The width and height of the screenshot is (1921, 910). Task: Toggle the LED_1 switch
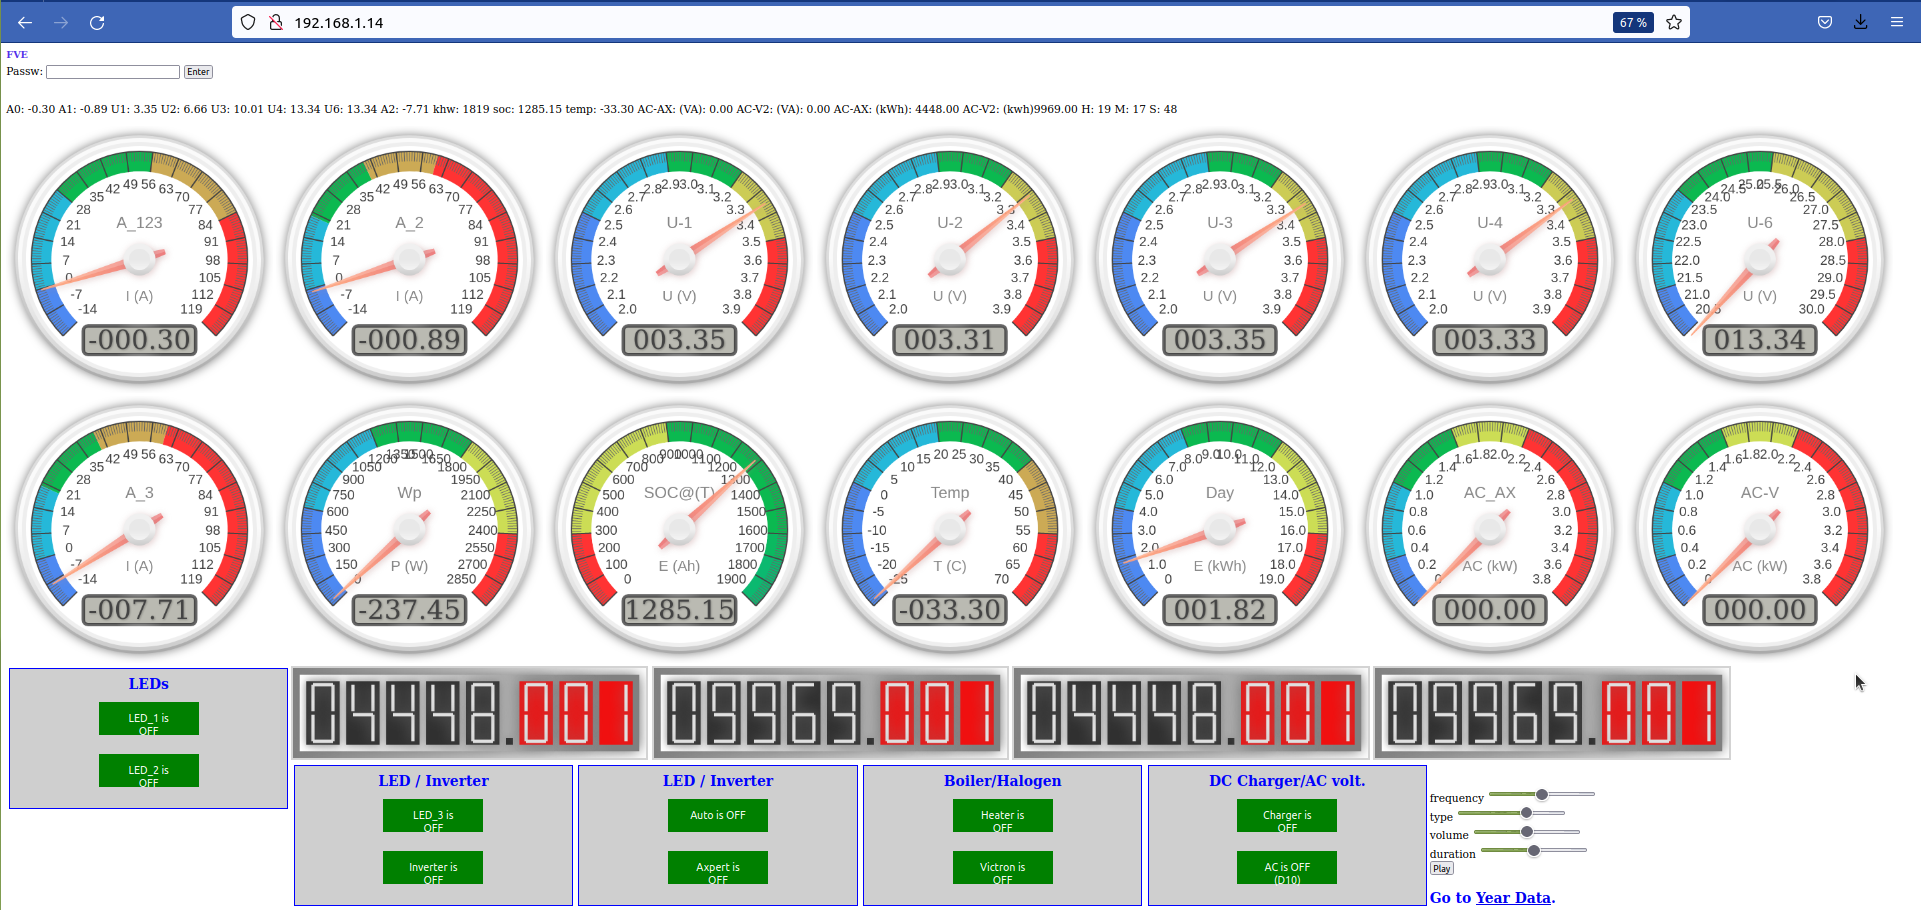point(148,719)
